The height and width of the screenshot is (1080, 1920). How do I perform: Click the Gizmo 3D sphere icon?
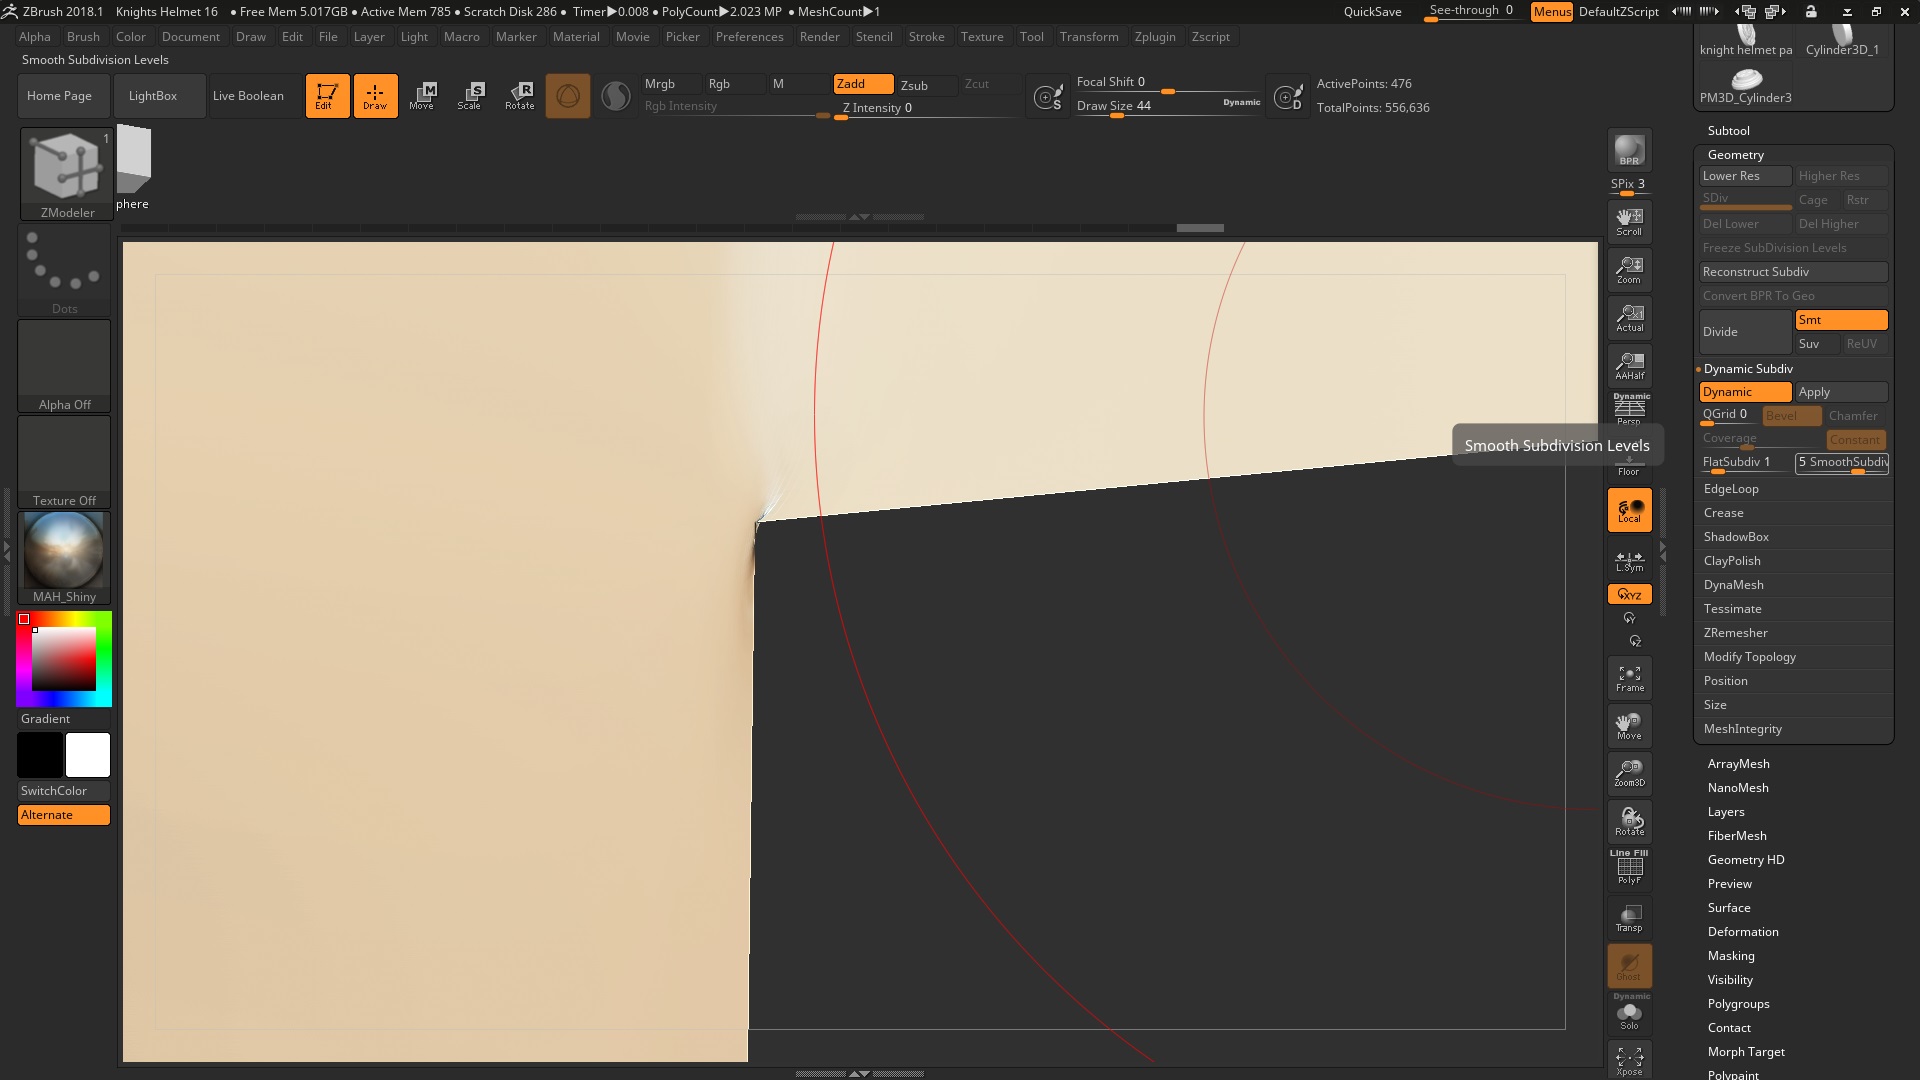(x=568, y=95)
